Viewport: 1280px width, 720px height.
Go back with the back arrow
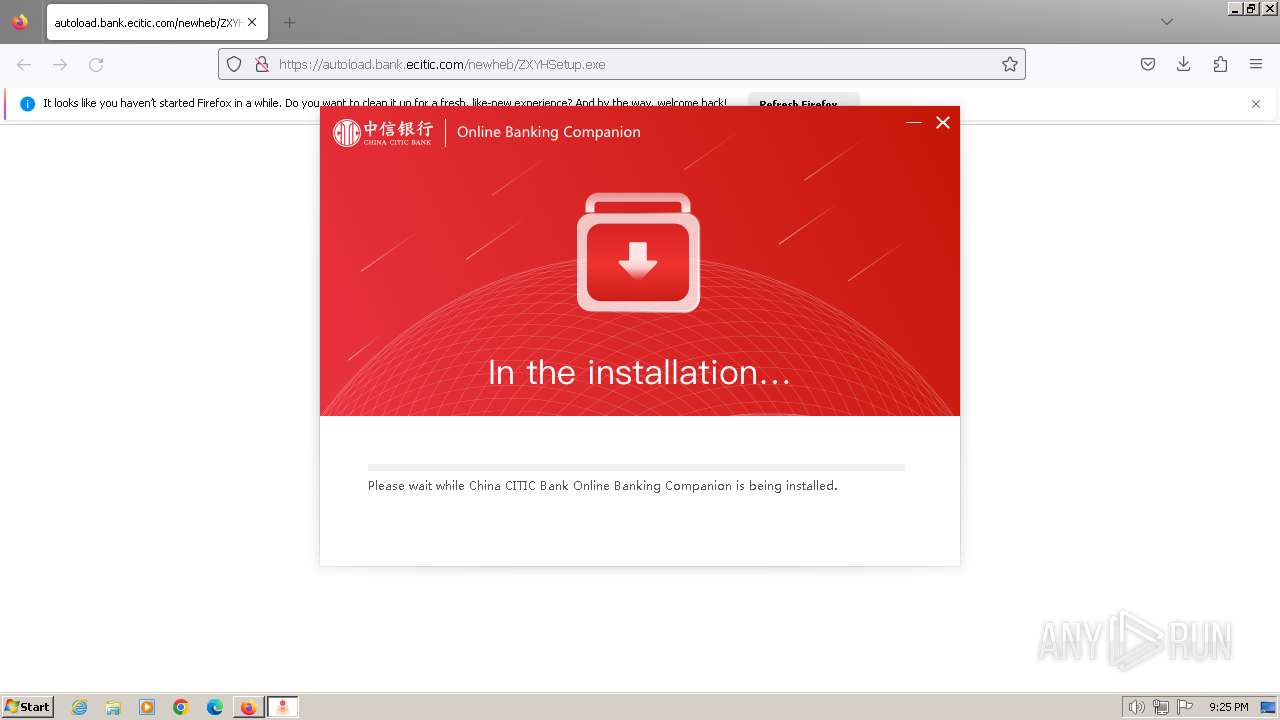(x=24, y=64)
